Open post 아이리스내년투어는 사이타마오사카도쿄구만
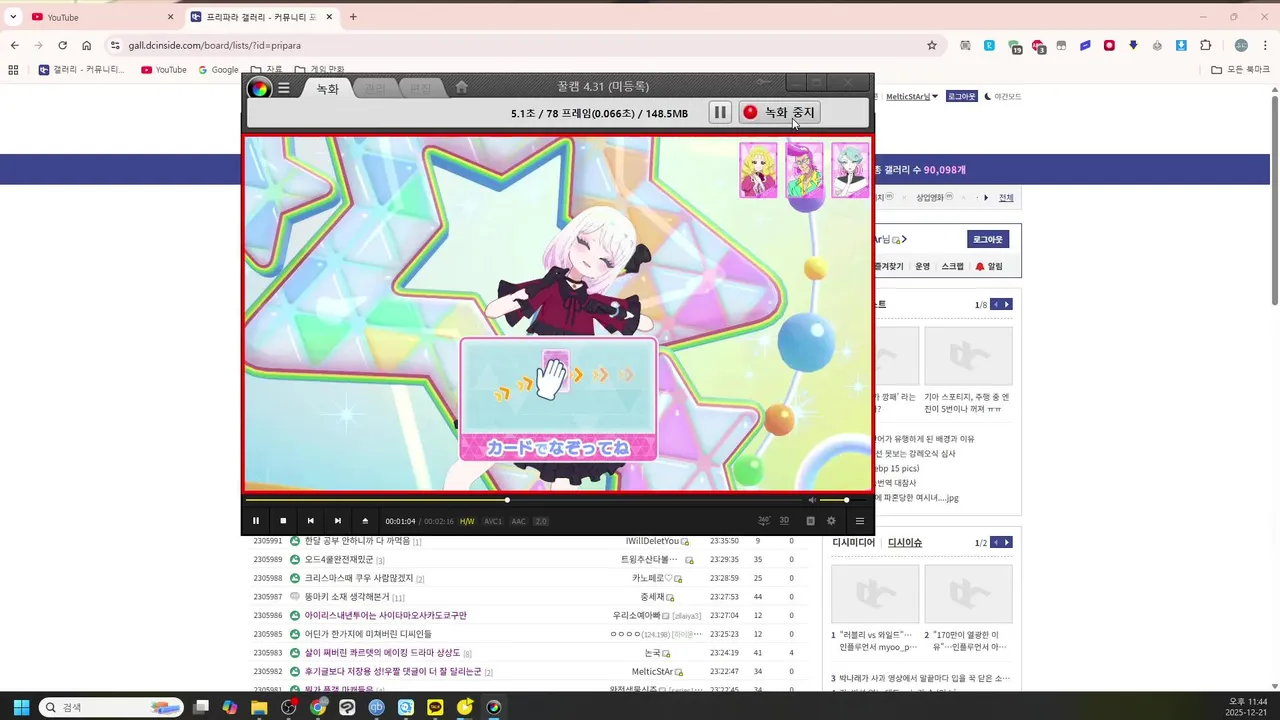This screenshot has width=1280, height=720. pos(385,616)
